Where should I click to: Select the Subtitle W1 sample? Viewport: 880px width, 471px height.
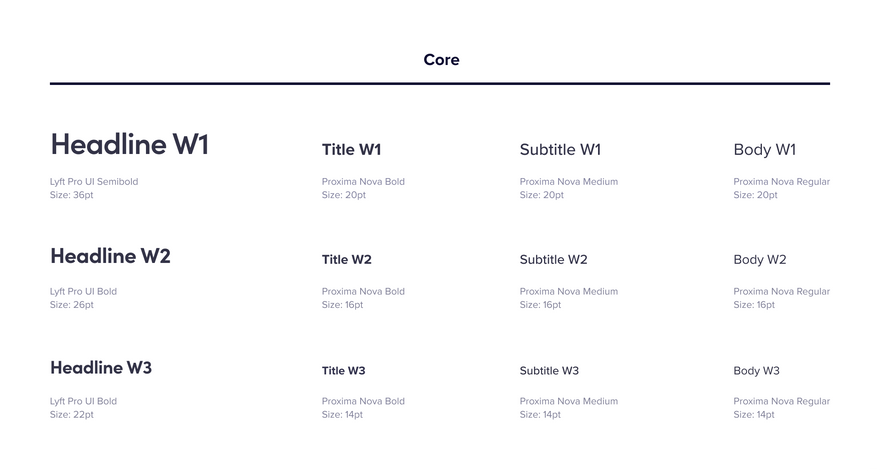(x=560, y=149)
